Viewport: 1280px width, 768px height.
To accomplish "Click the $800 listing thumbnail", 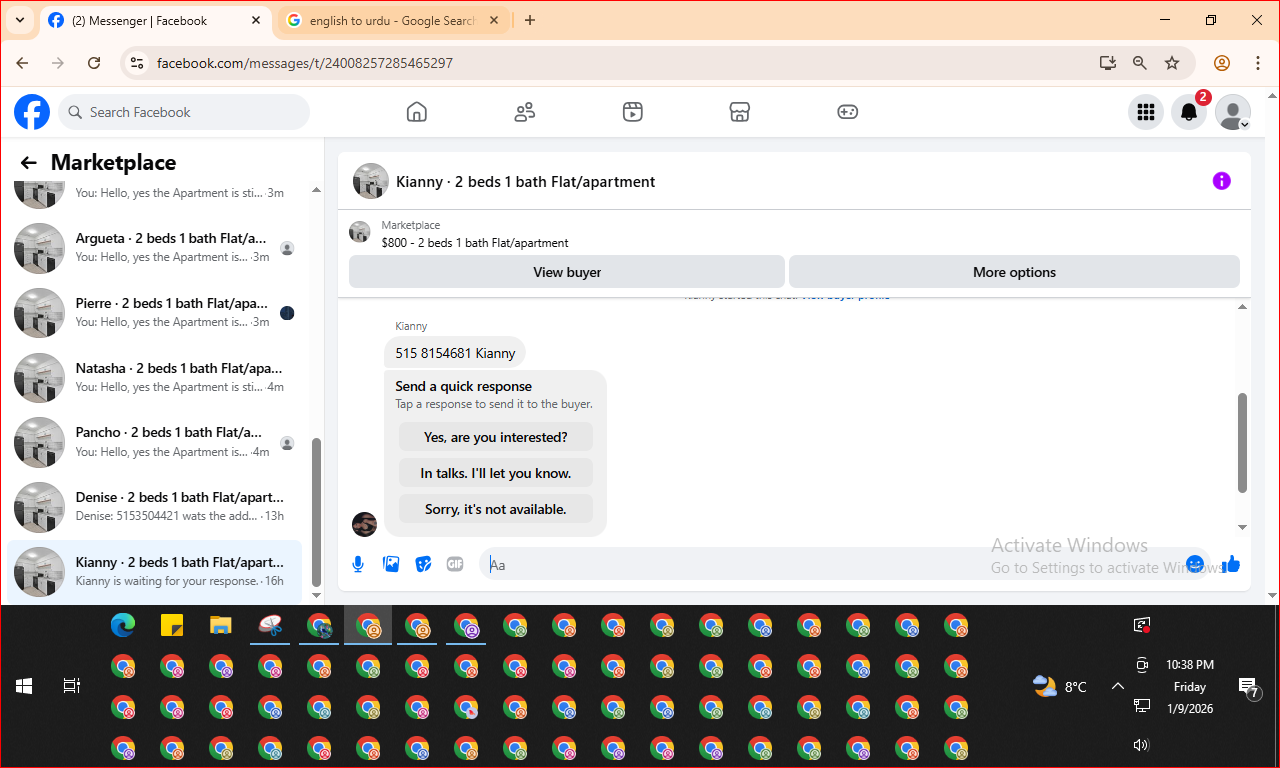I will pyautogui.click(x=360, y=232).
